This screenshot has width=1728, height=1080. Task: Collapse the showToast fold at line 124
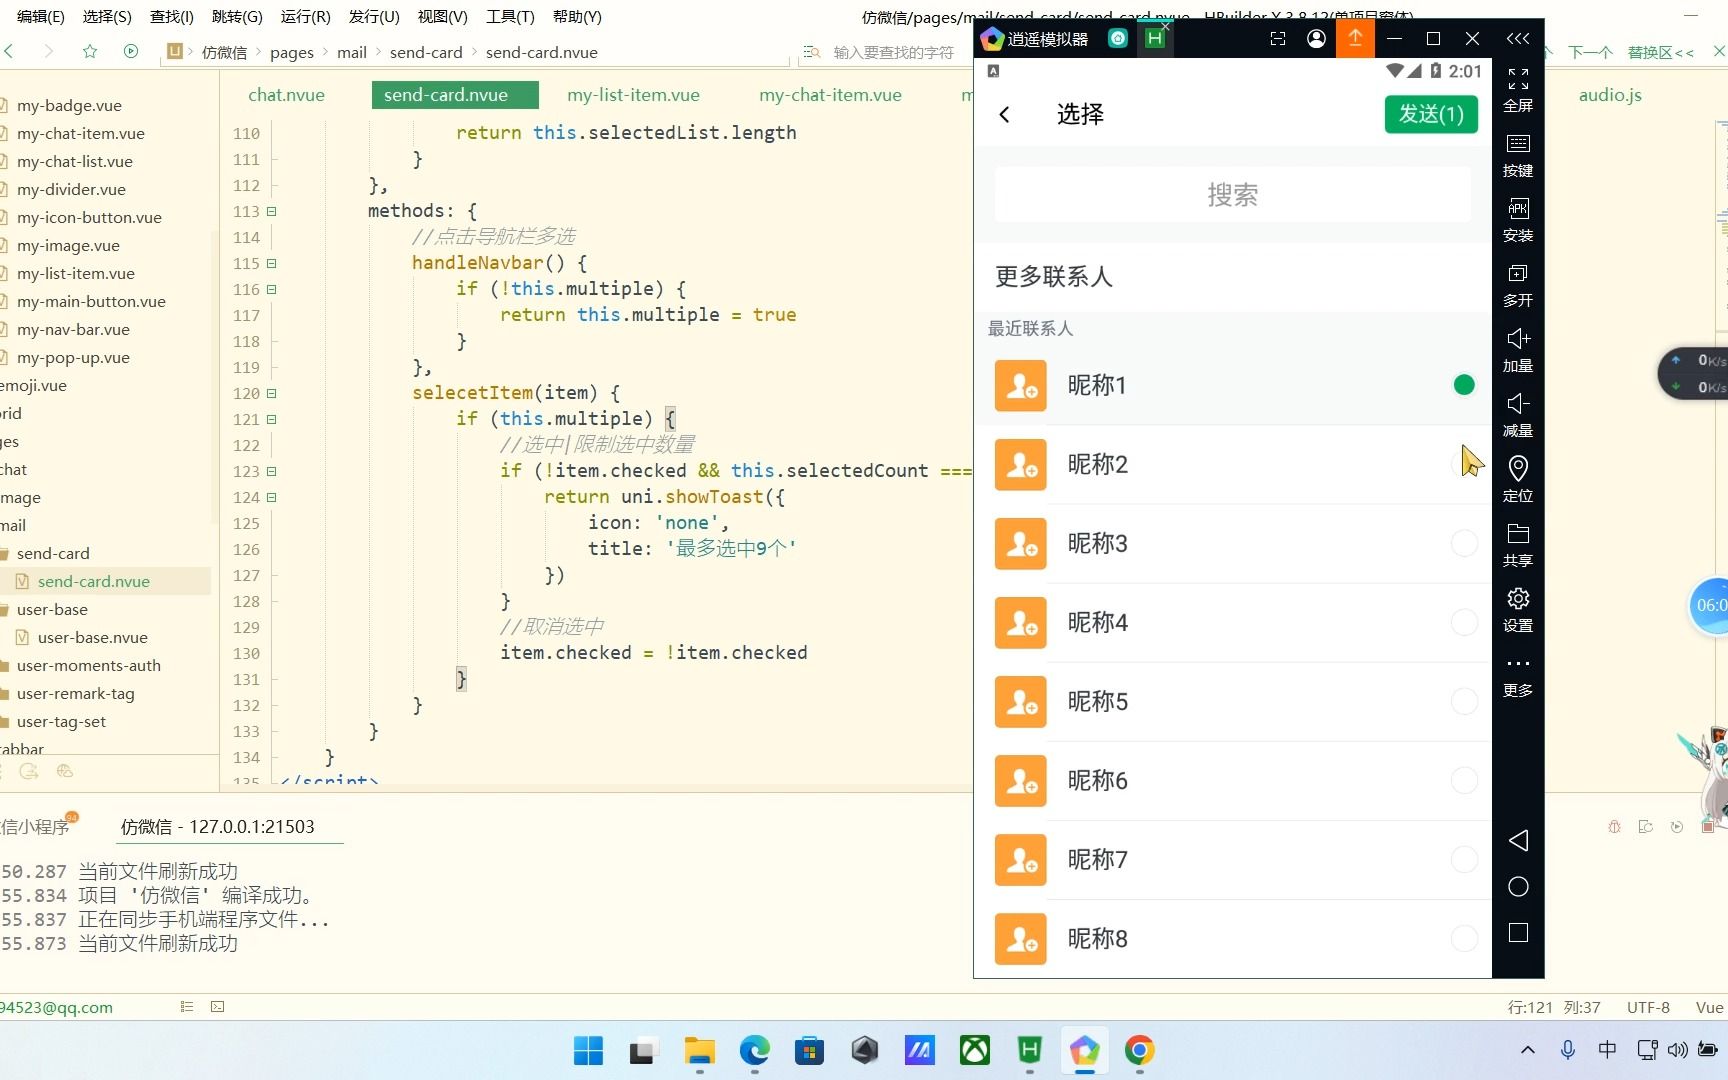pos(271,497)
